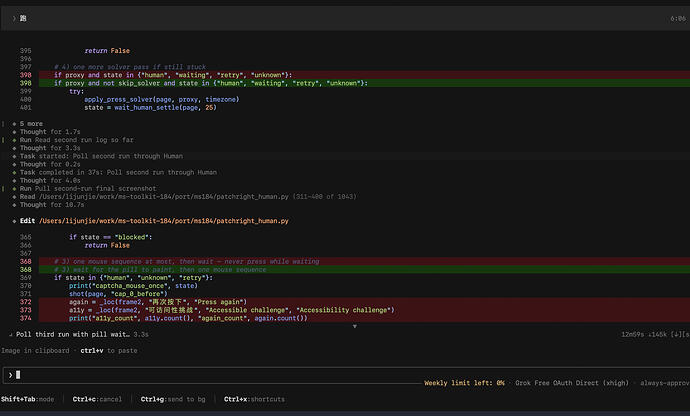
Task: Select line 395 'return False'
Action: click(107, 51)
